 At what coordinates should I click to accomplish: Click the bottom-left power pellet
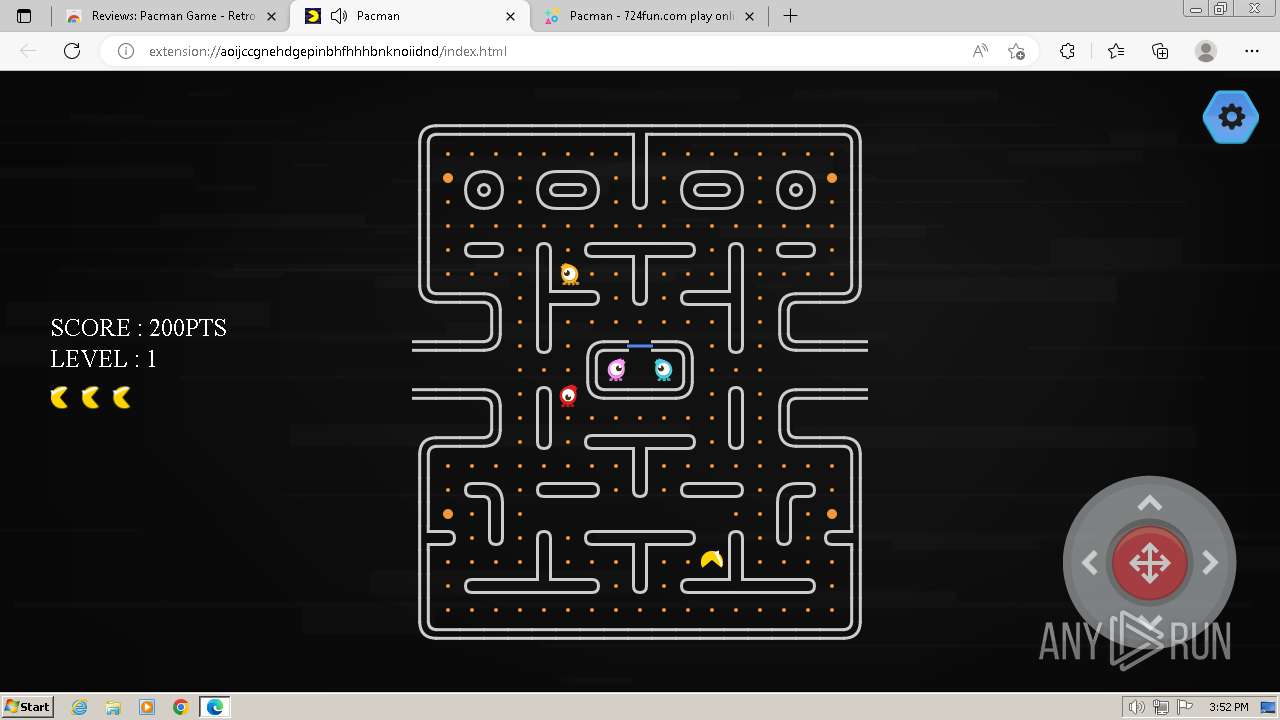pos(448,514)
